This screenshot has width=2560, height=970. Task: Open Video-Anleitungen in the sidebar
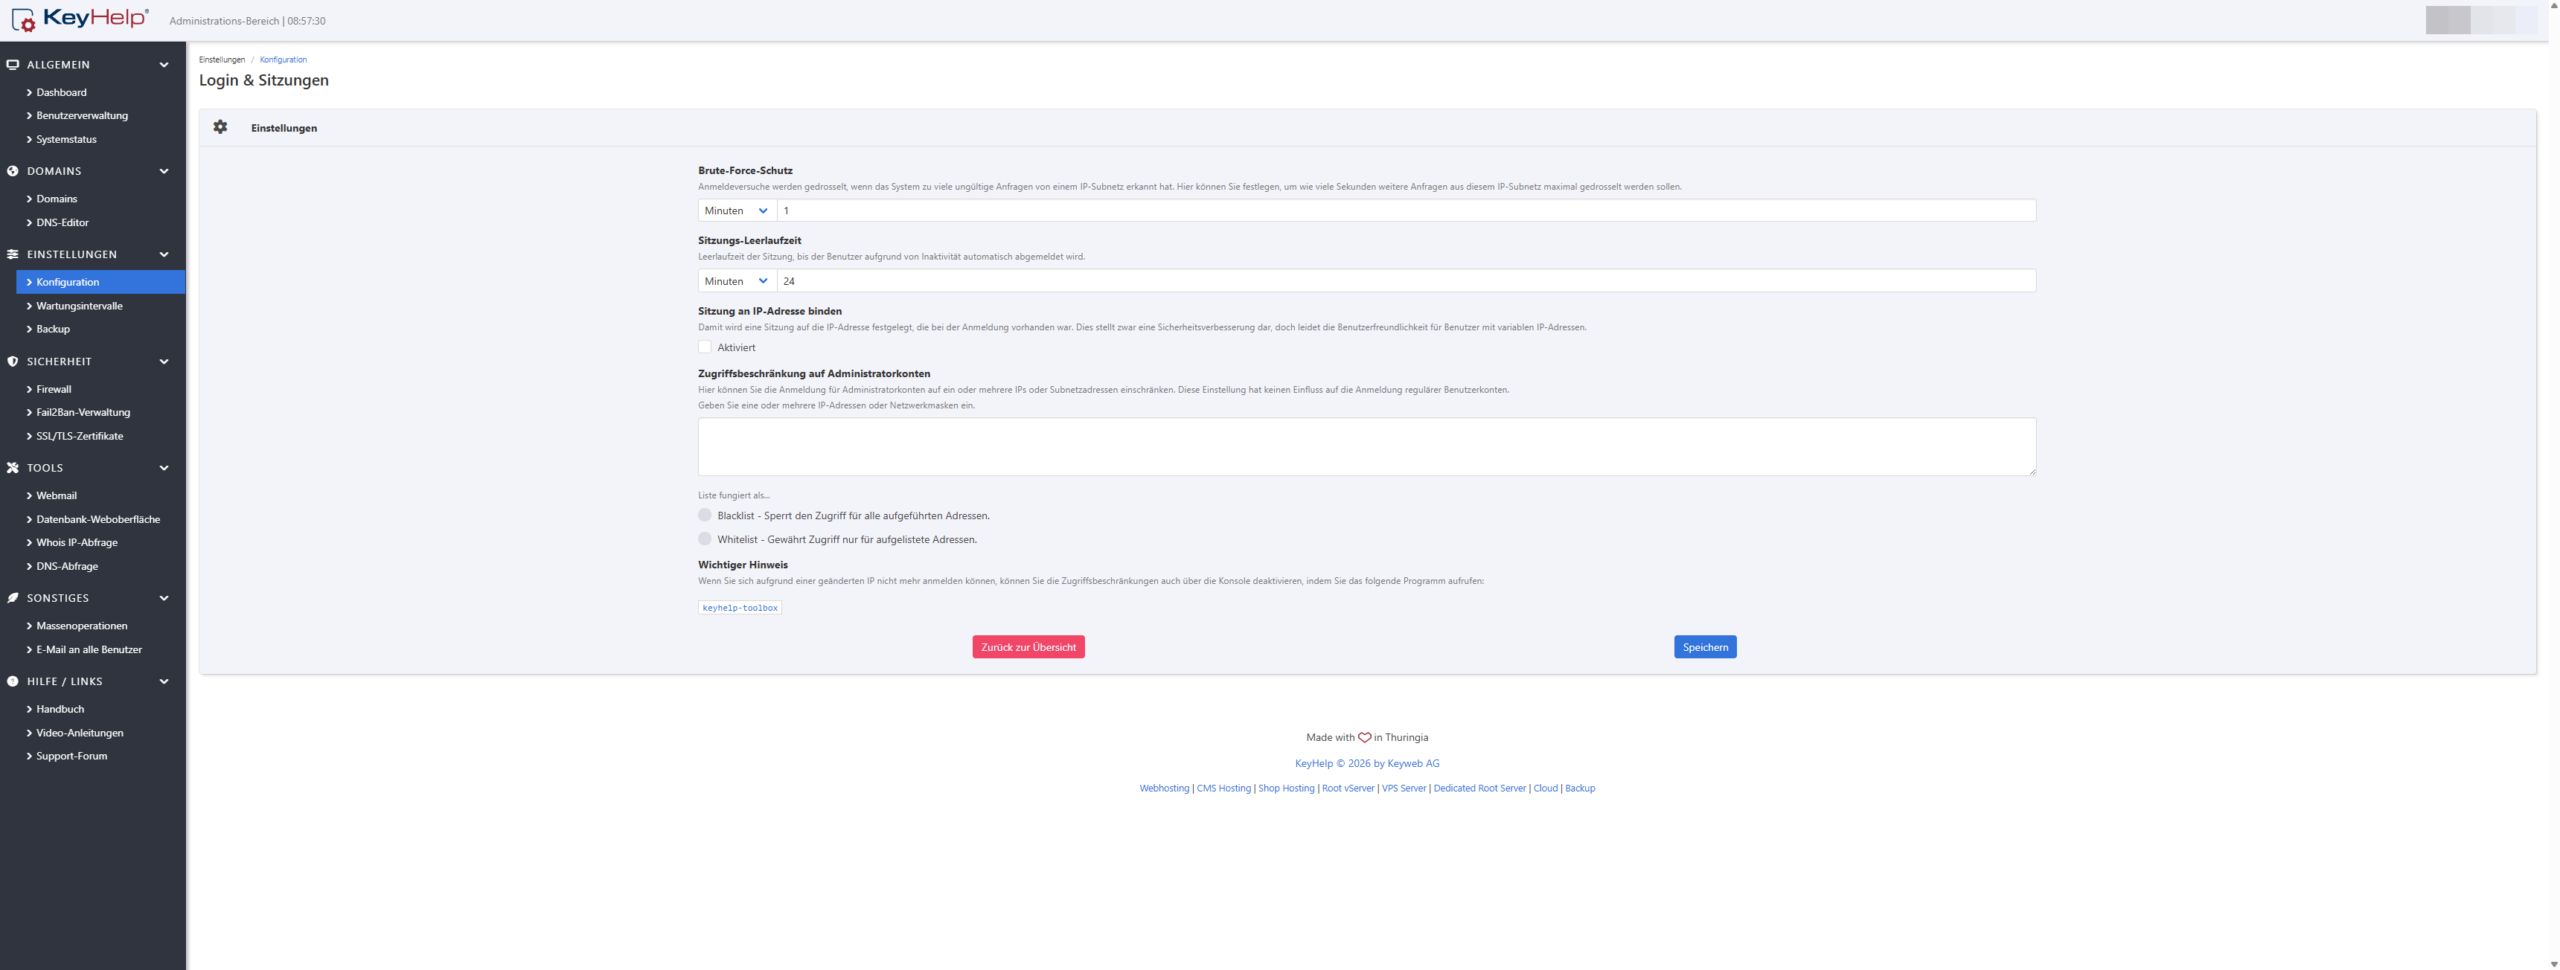[80, 733]
